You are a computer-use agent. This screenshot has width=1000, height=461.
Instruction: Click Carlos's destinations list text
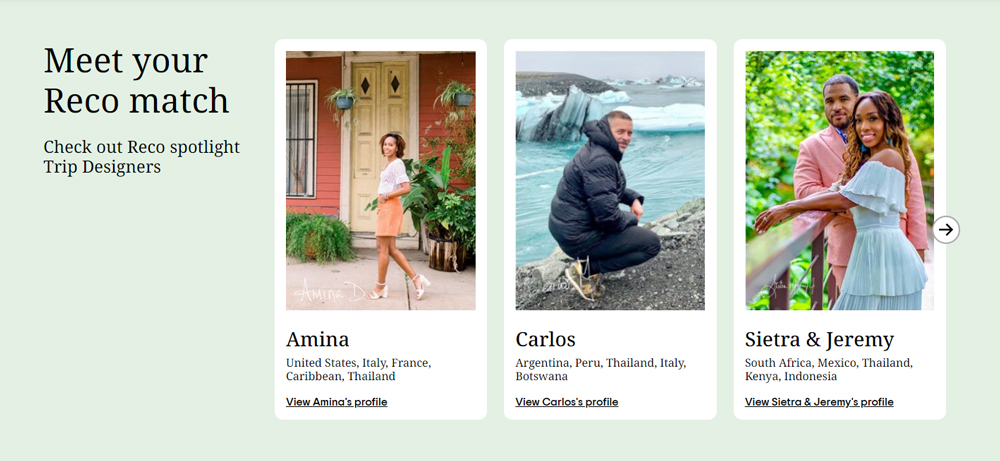tap(601, 369)
